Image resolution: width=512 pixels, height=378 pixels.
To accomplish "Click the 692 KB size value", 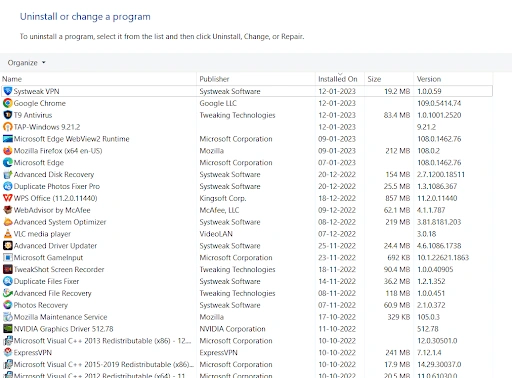I will (x=398, y=258).
